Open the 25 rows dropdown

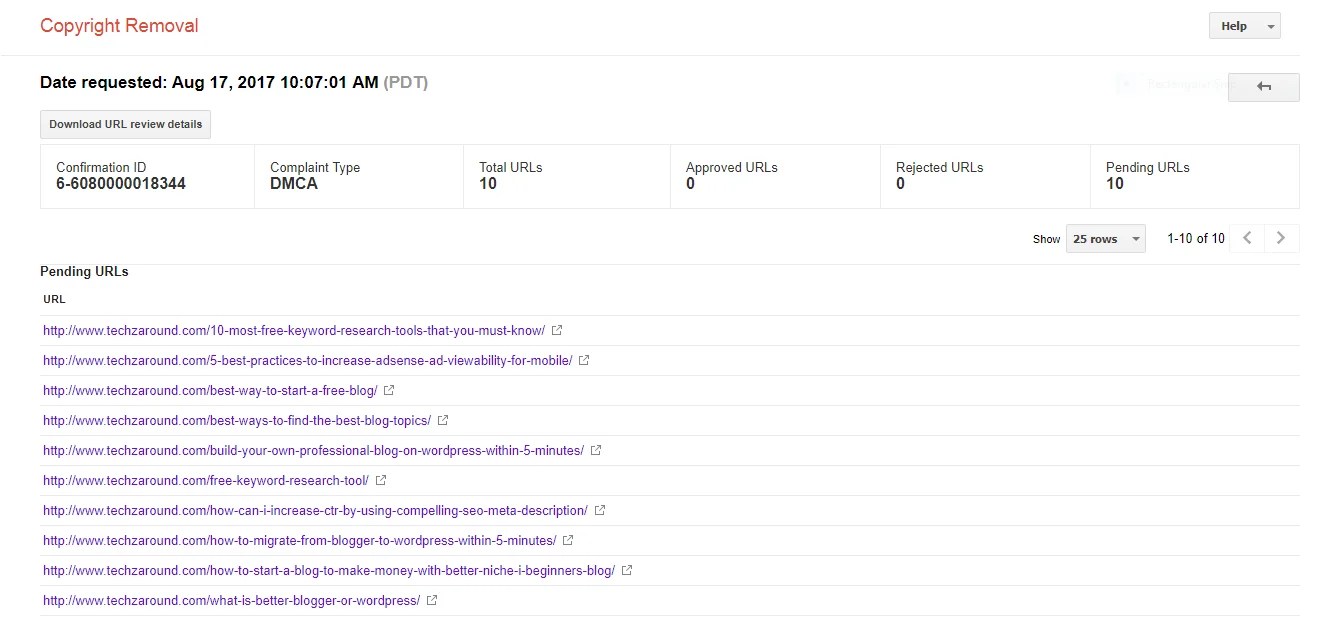tap(1105, 239)
